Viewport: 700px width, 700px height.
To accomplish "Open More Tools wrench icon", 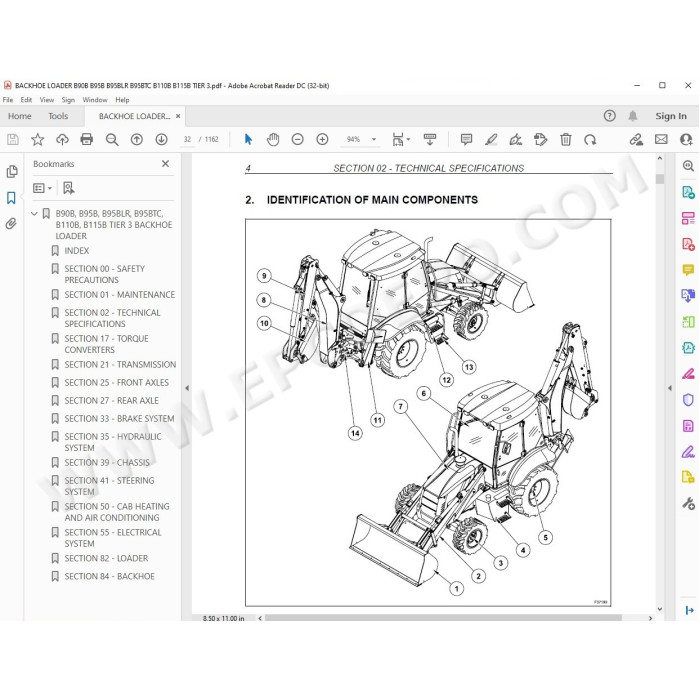I will pos(688,504).
